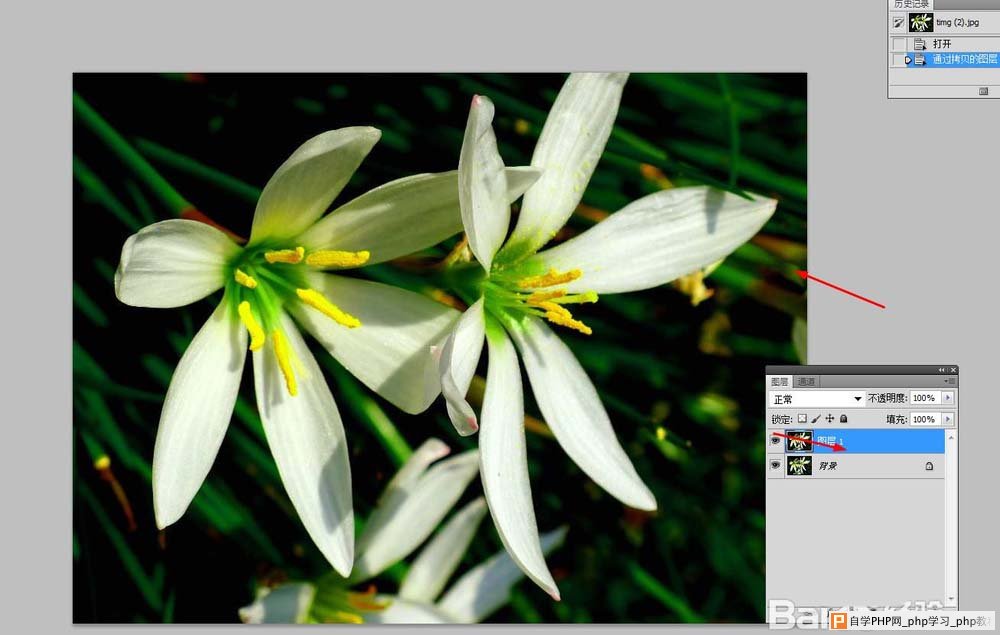This screenshot has height=635, width=1000.
Task: Switch to the 通道 channels tab
Action: pyautogui.click(x=806, y=381)
